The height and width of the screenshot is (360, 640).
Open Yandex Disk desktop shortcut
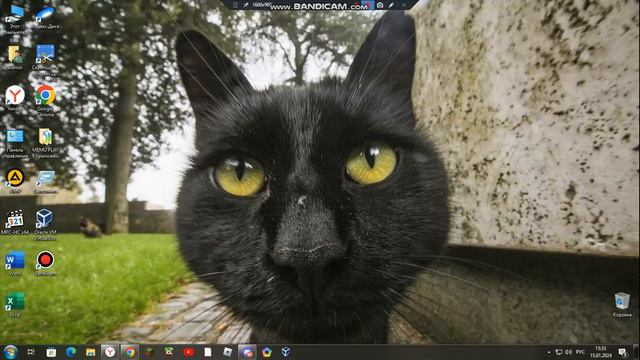45,17
